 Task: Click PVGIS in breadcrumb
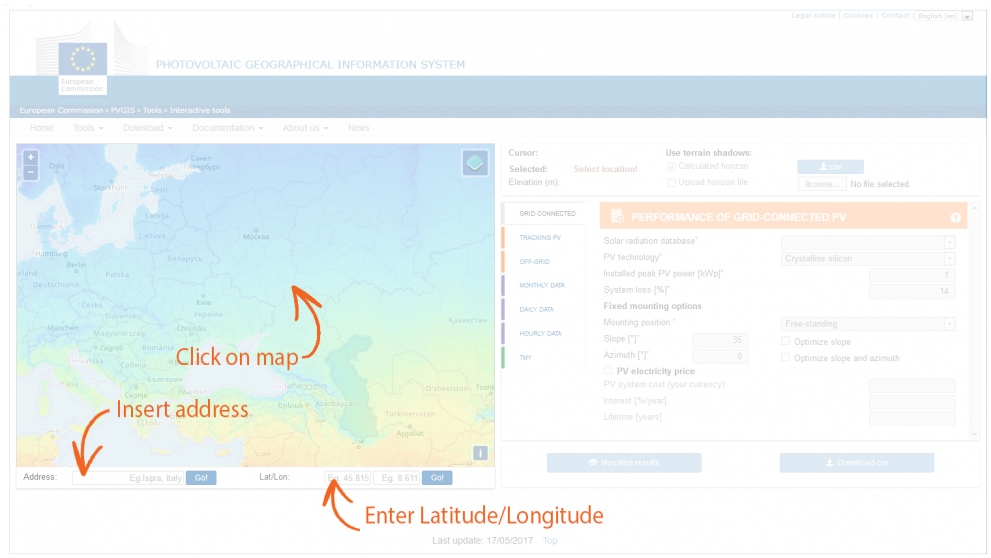coord(123,110)
